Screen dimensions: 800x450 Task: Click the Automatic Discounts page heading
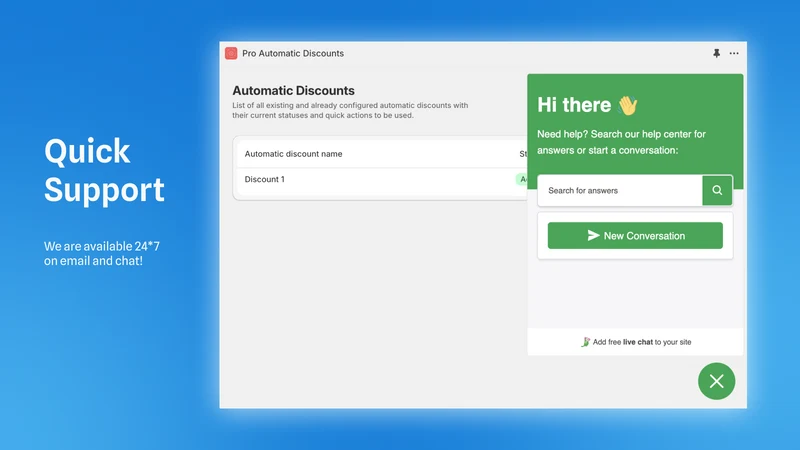(293, 90)
